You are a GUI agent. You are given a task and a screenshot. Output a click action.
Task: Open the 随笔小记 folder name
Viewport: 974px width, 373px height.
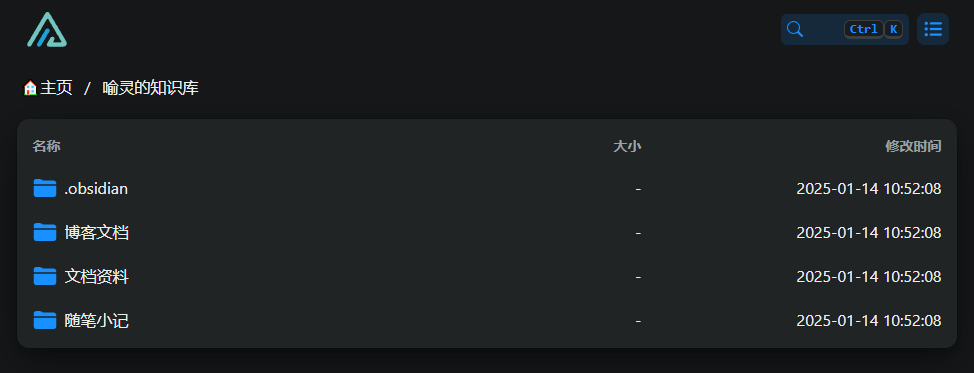(96, 321)
